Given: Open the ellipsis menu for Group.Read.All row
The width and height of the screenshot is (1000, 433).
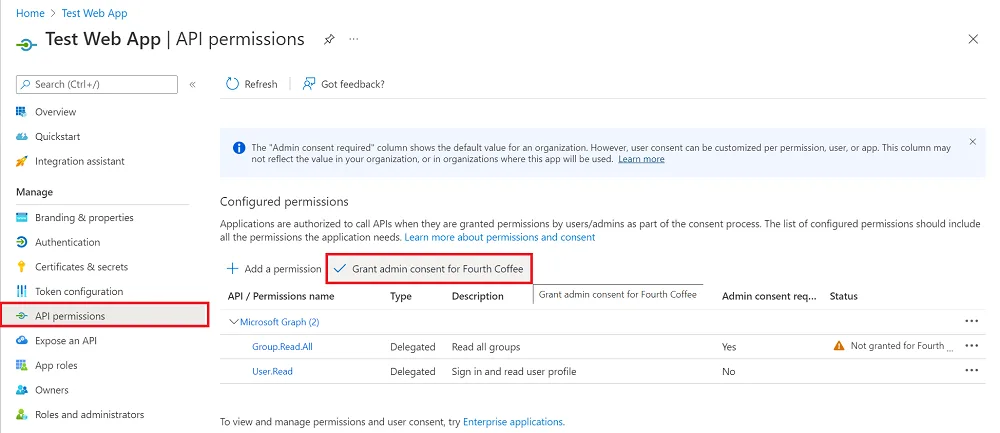Looking at the screenshot, I should (x=971, y=346).
